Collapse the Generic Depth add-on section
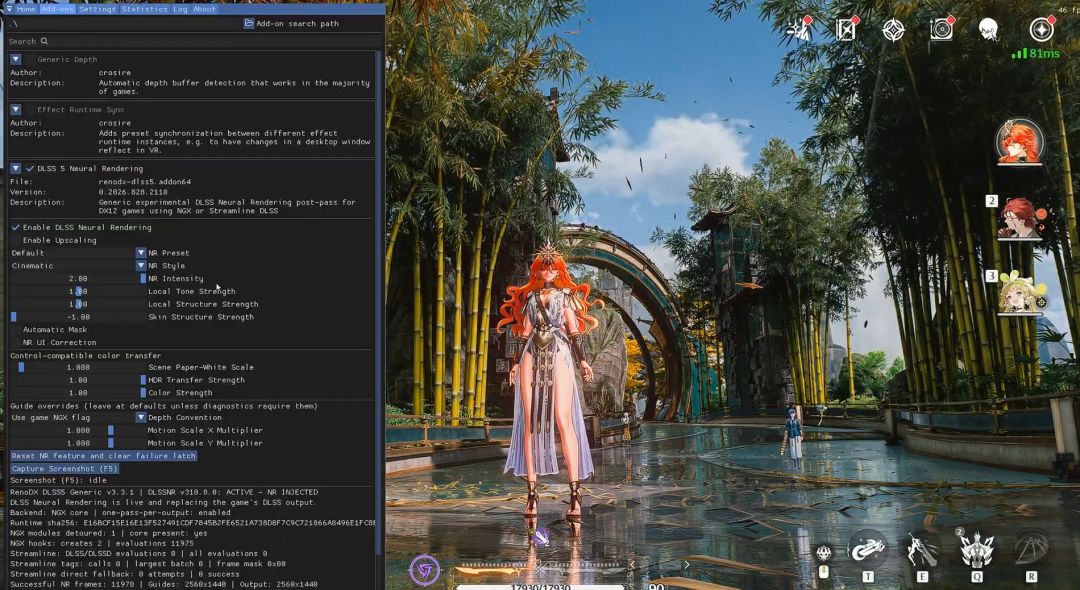Image resolution: width=1080 pixels, height=590 pixels. [15, 60]
